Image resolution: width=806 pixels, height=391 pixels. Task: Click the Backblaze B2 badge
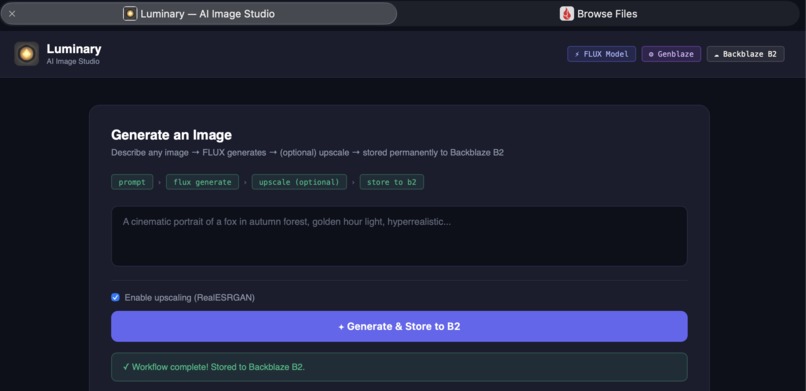[x=745, y=54]
